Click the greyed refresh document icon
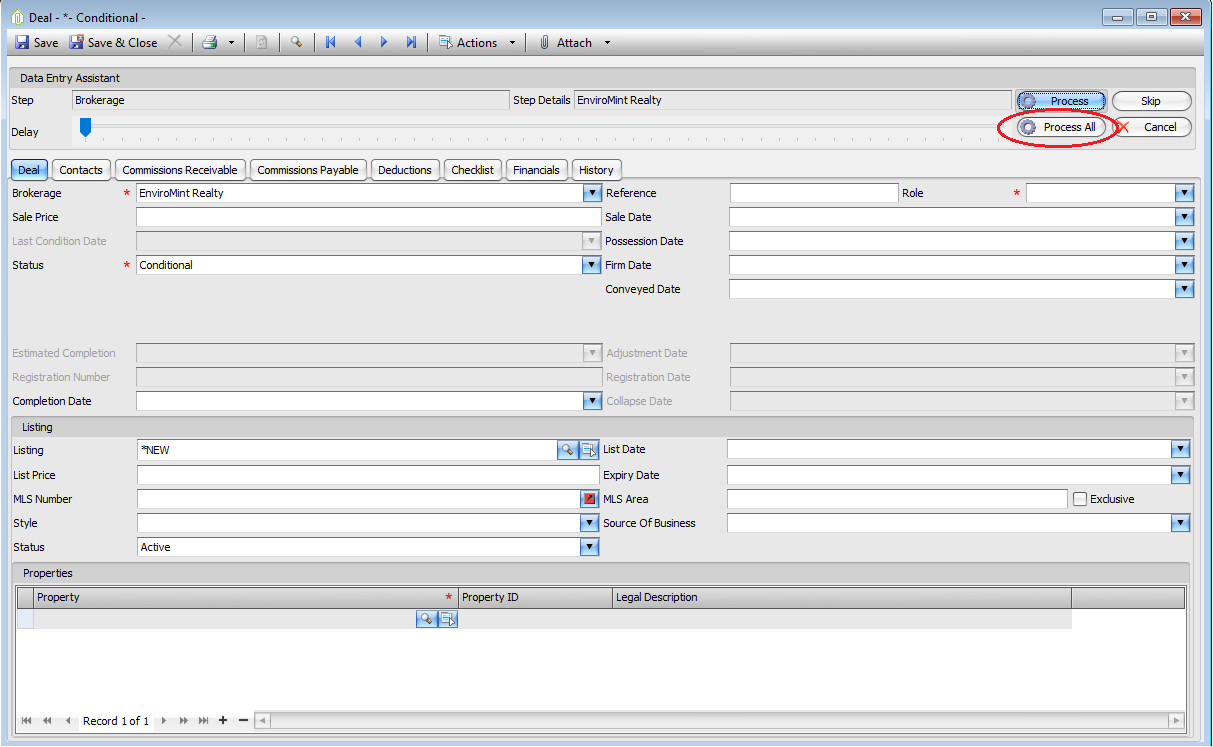Viewport: 1213px width, 747px height. point(261,42)
